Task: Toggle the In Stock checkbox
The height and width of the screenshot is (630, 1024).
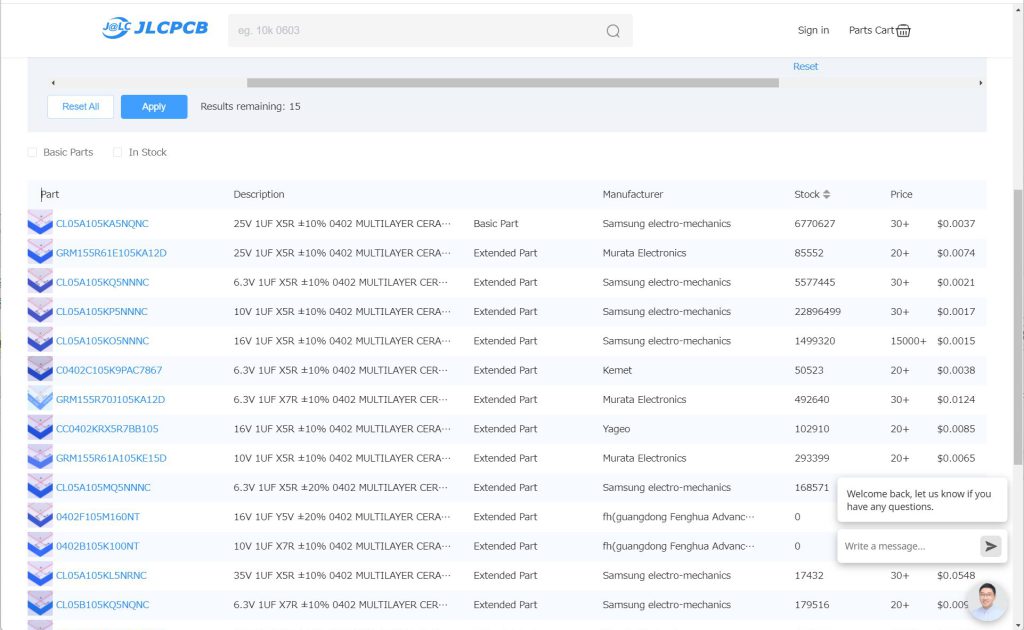Action: (118, 153)
